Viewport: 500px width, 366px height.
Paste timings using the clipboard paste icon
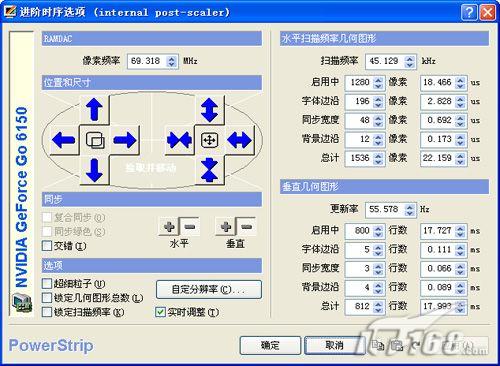point(397,345)
